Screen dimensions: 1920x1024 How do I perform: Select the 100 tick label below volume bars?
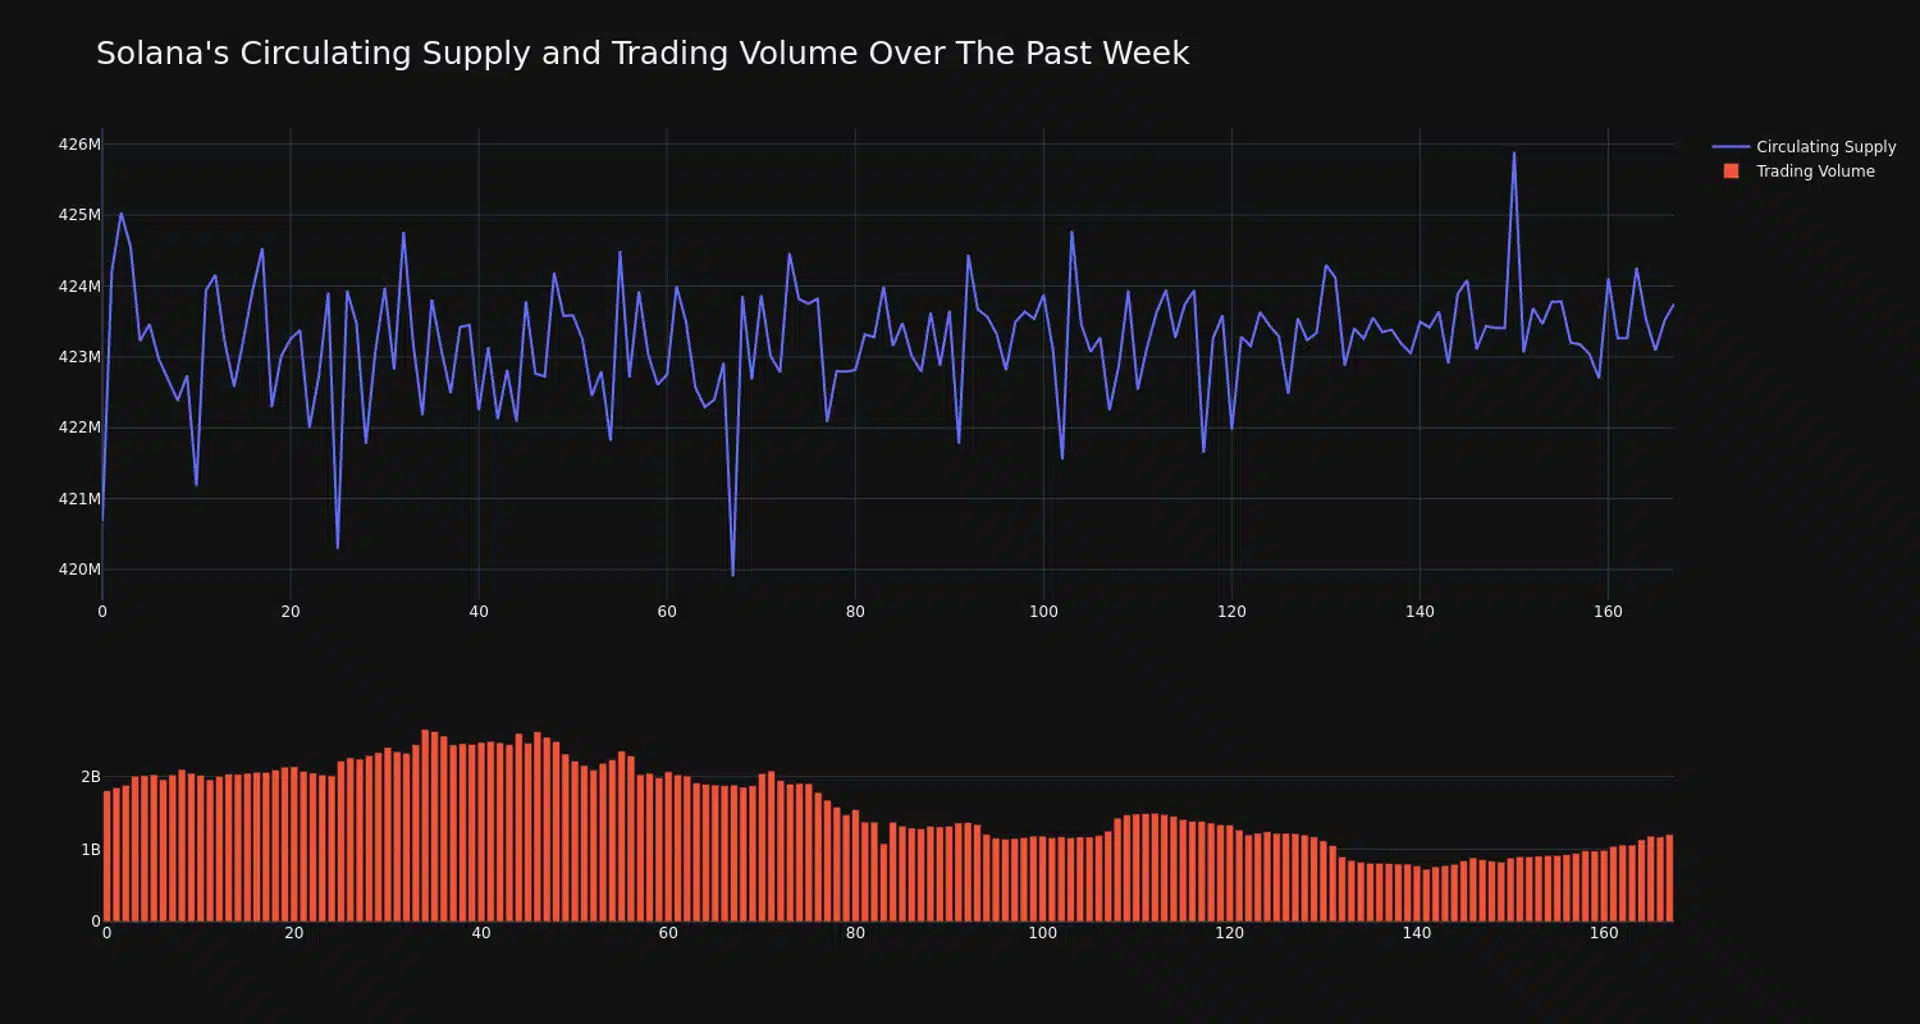(1042, 933)
